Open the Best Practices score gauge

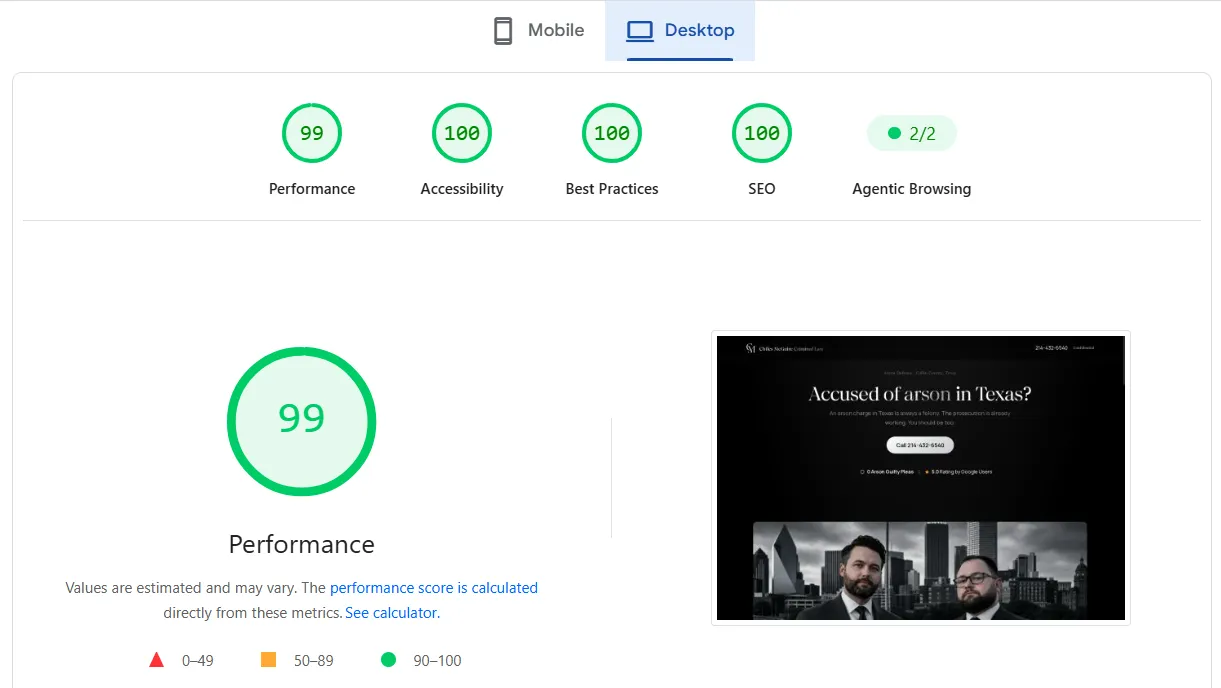(612, 133)
